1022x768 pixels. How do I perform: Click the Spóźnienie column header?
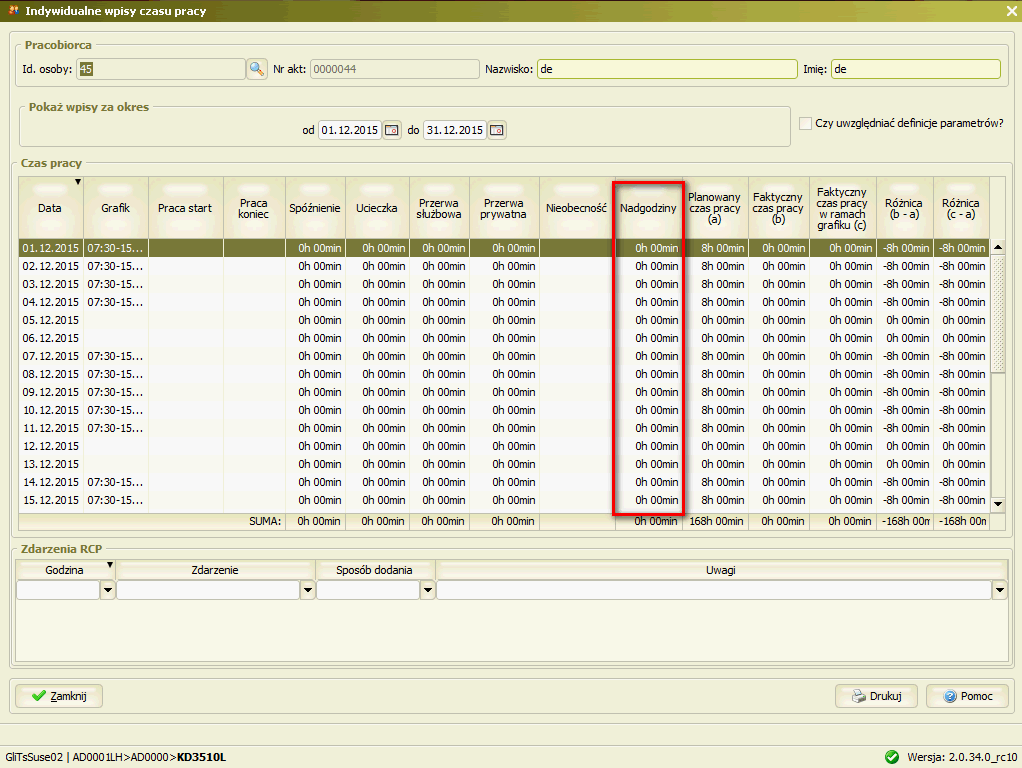315,208
